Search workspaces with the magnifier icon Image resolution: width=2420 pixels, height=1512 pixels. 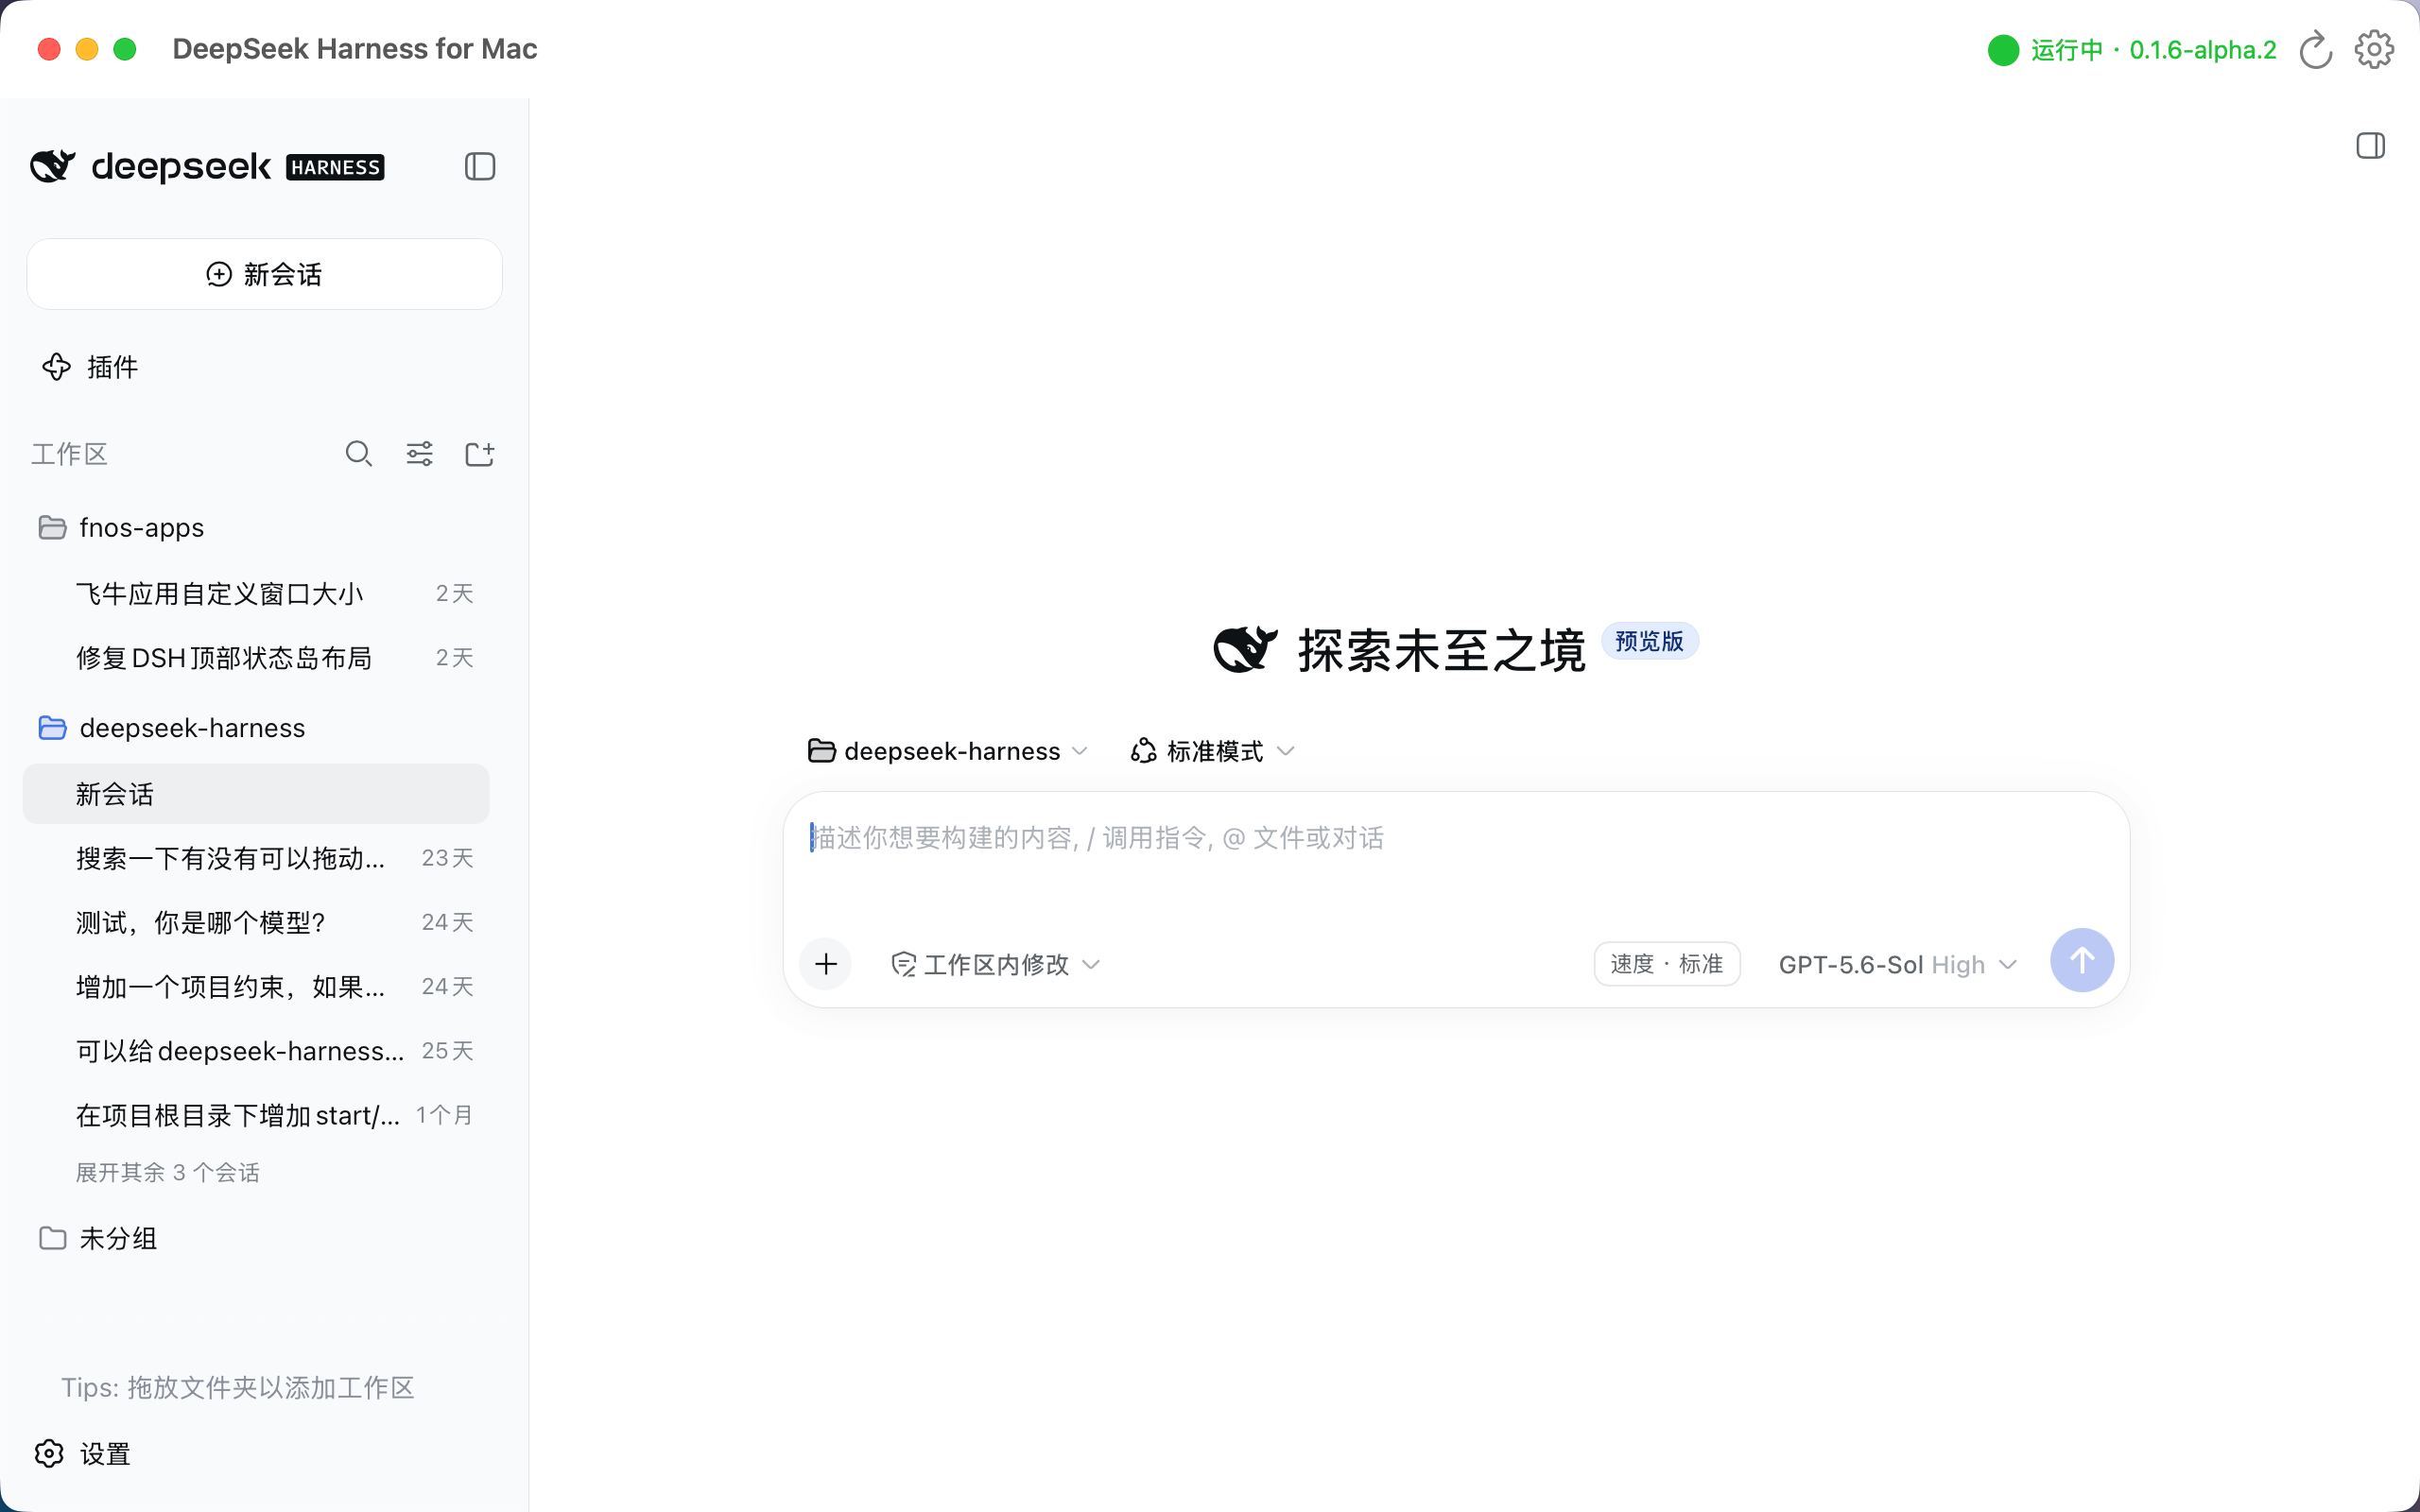click(359, 454)
